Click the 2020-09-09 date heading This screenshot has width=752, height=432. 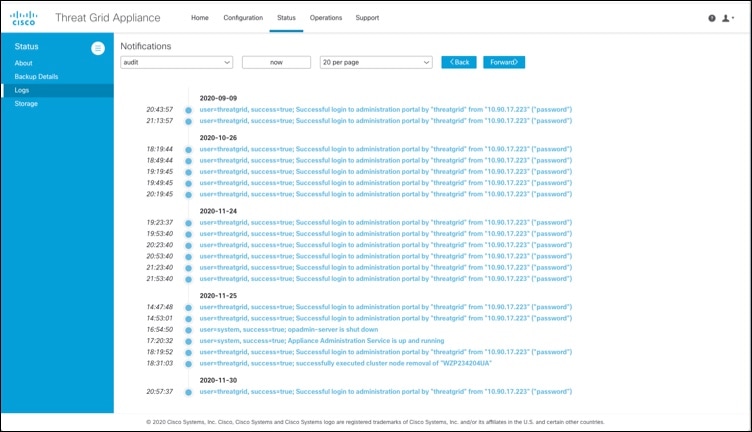coord(218,98)
